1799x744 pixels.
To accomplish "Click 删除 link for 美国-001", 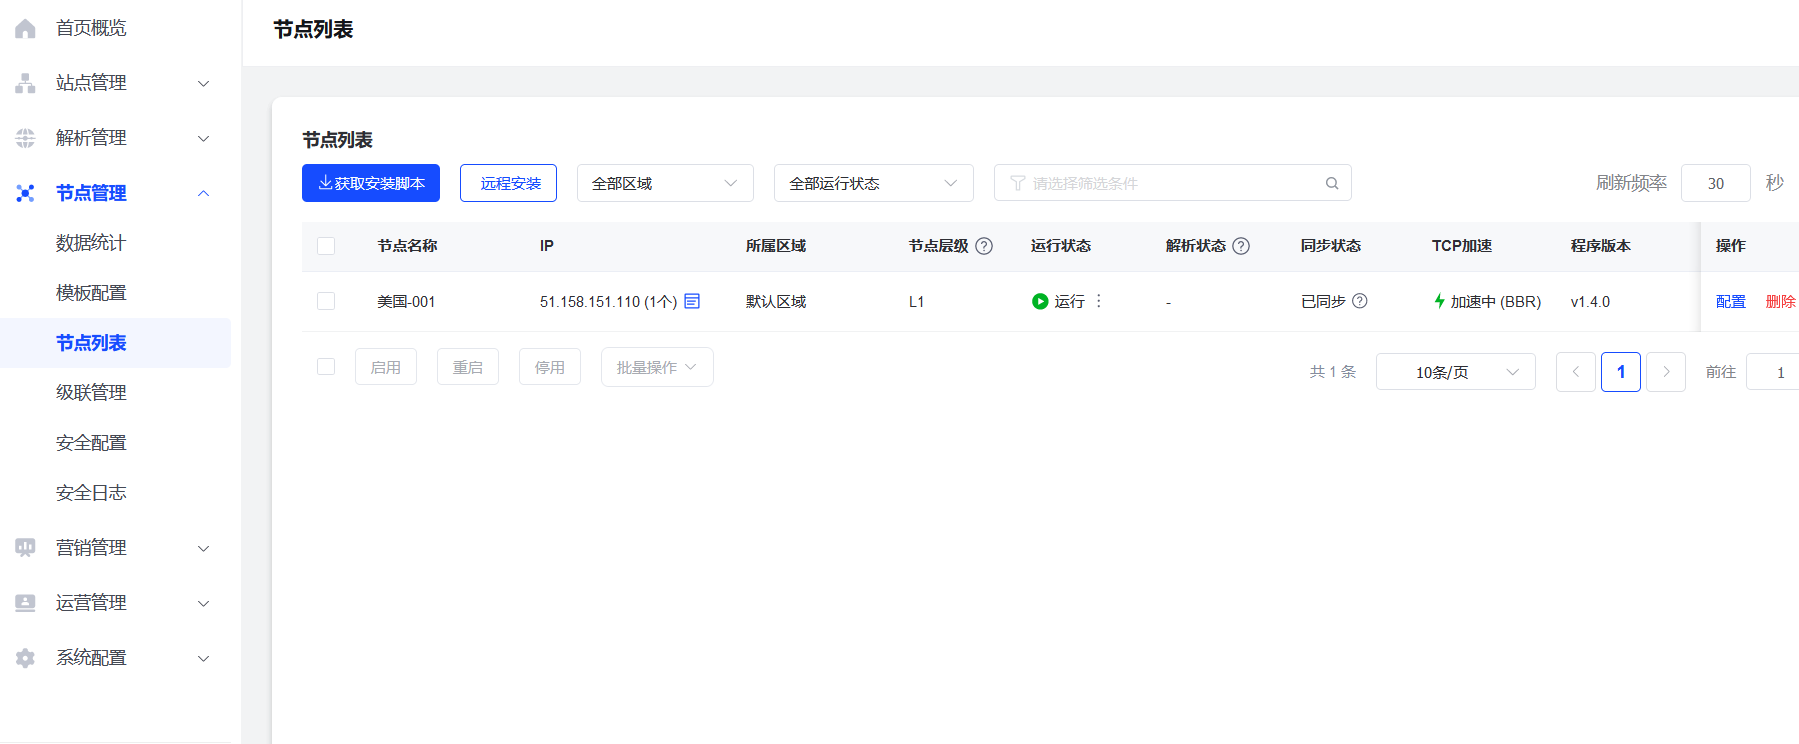I will [x=1781, y=301].
